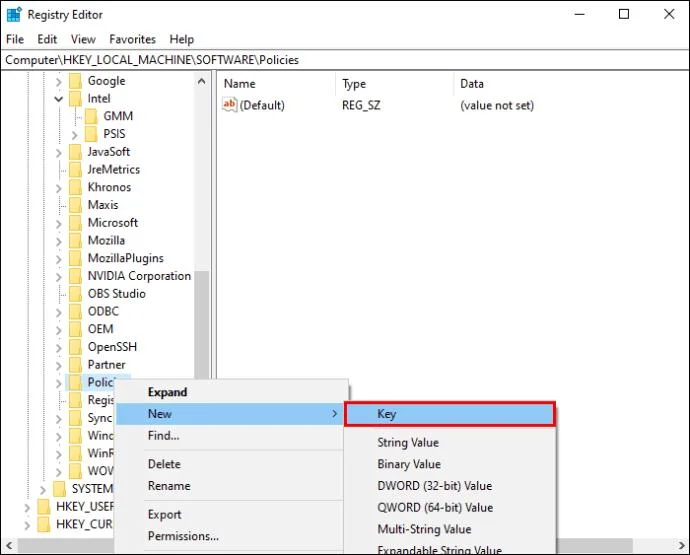Create a new DWORD (32-bit) Value
The height and width of the screenshot is (555, 690).
pos(450,486)
